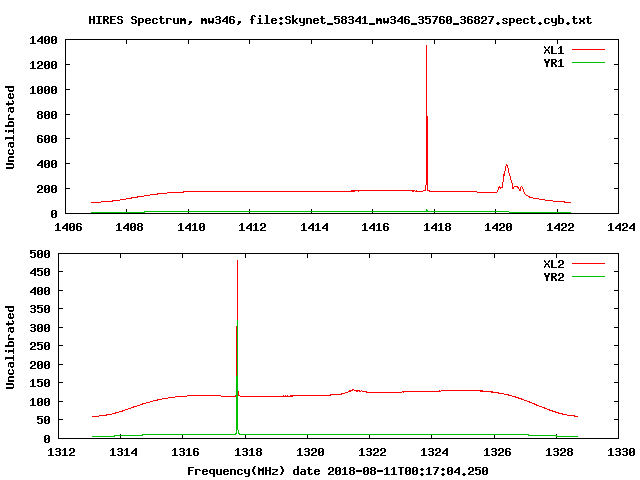Viewport: 640px width, 480px height.
Task: Click the 1422 x-axis tick label
Action: point(560,227)
